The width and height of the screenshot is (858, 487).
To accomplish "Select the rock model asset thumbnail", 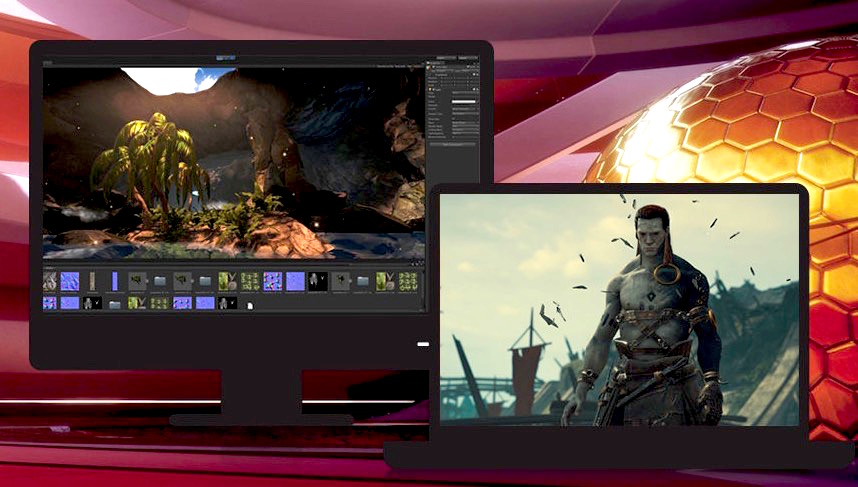I will 50,282.
